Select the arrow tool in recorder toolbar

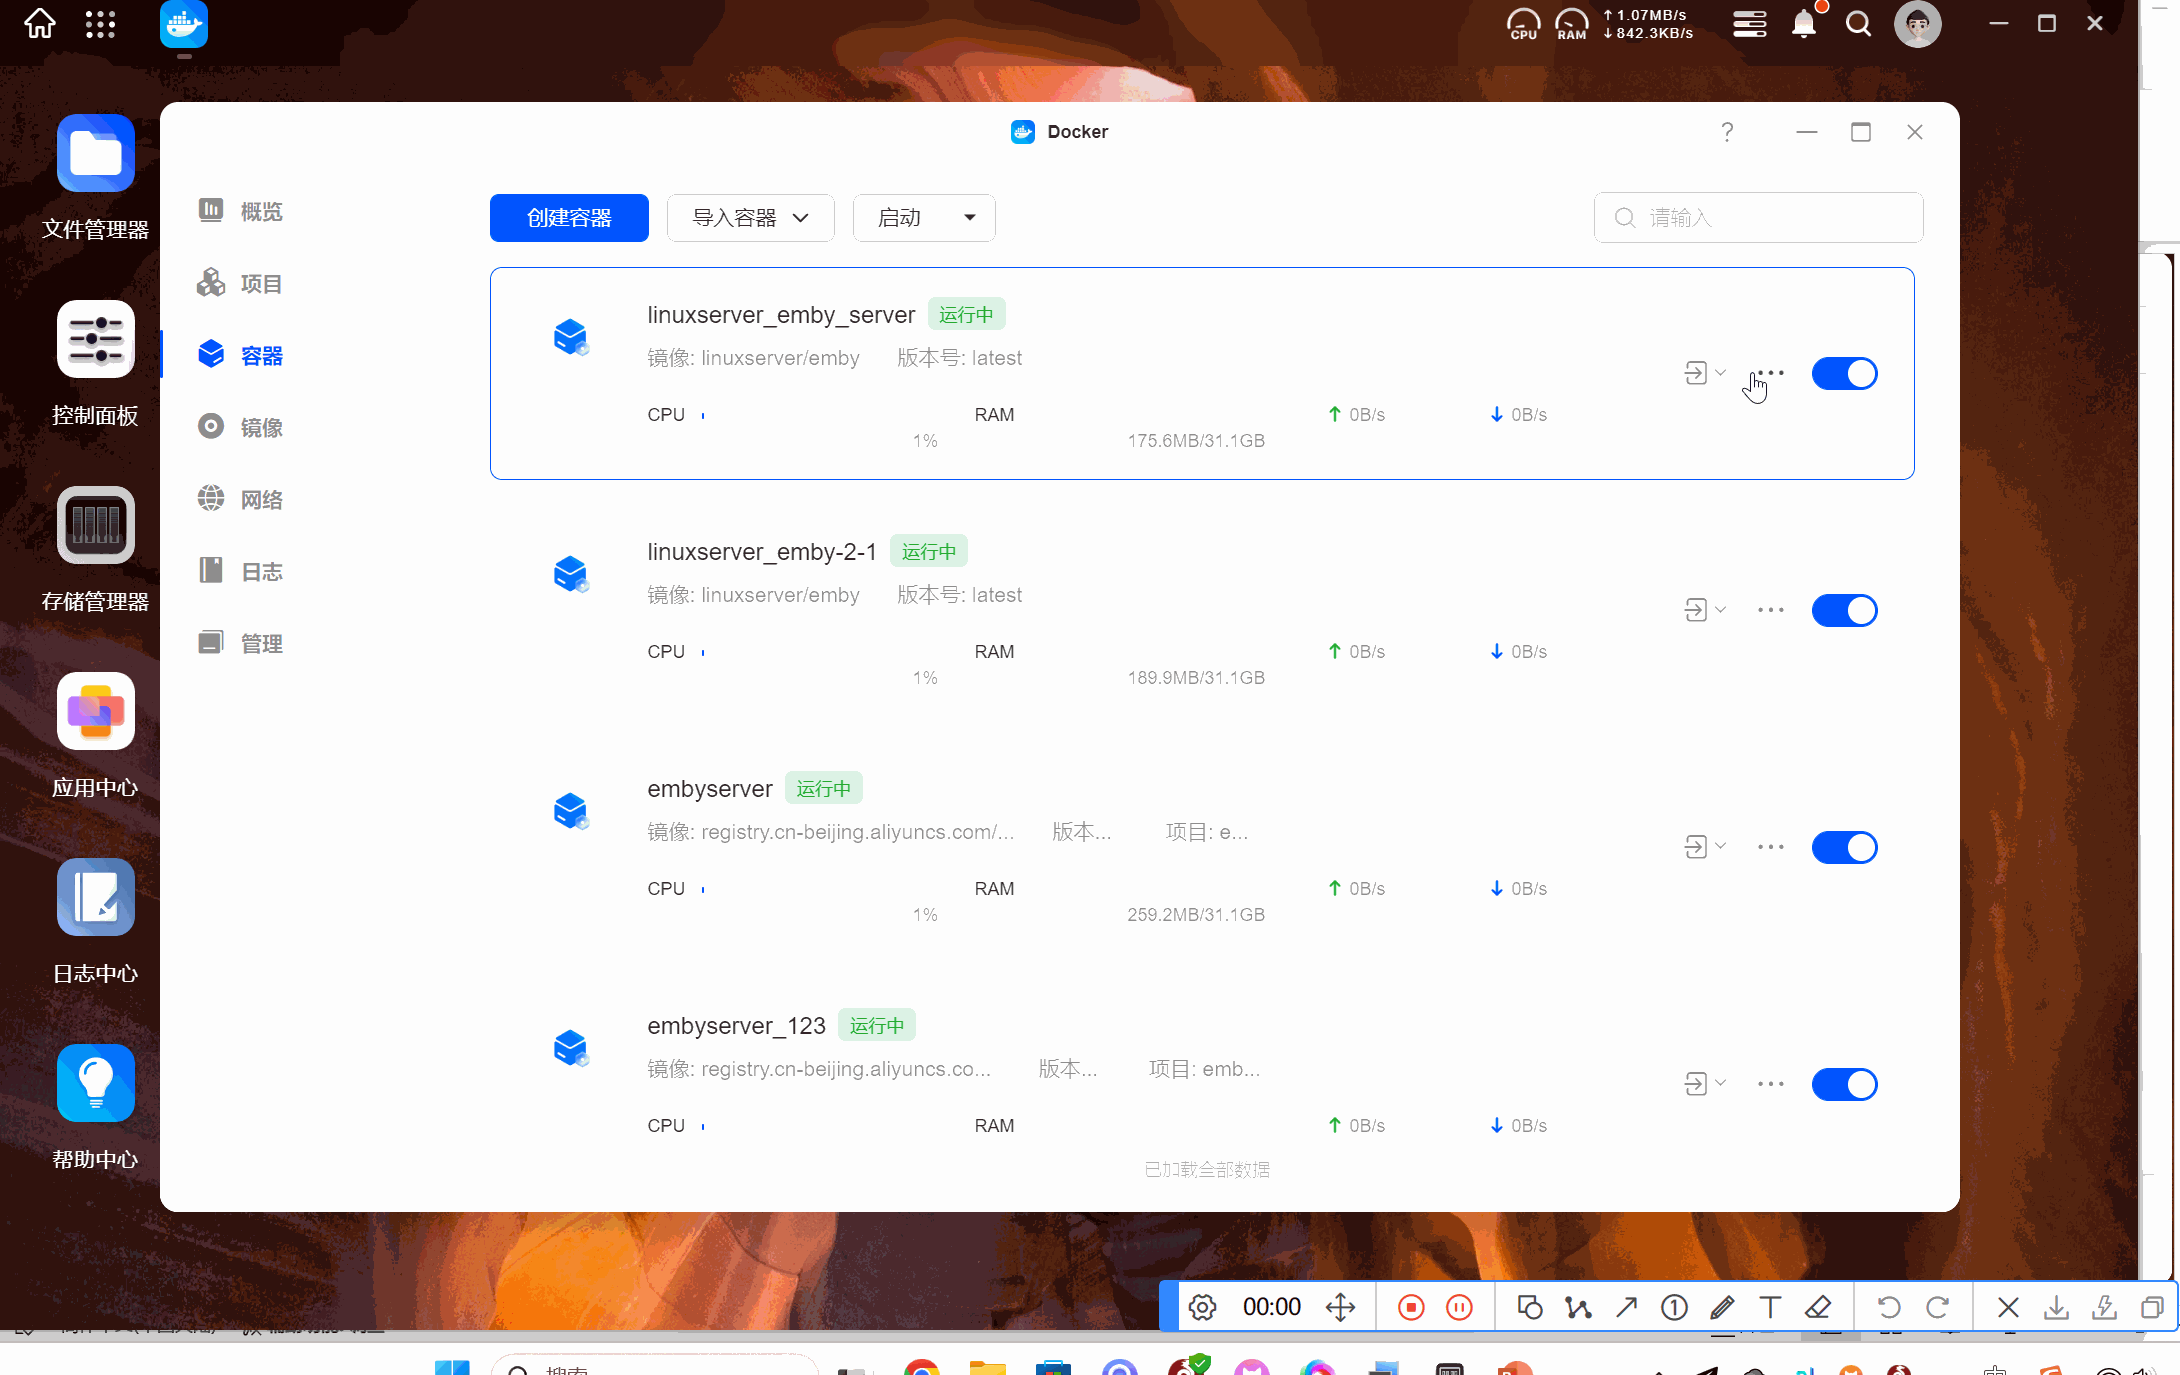click(1627, 1307)
